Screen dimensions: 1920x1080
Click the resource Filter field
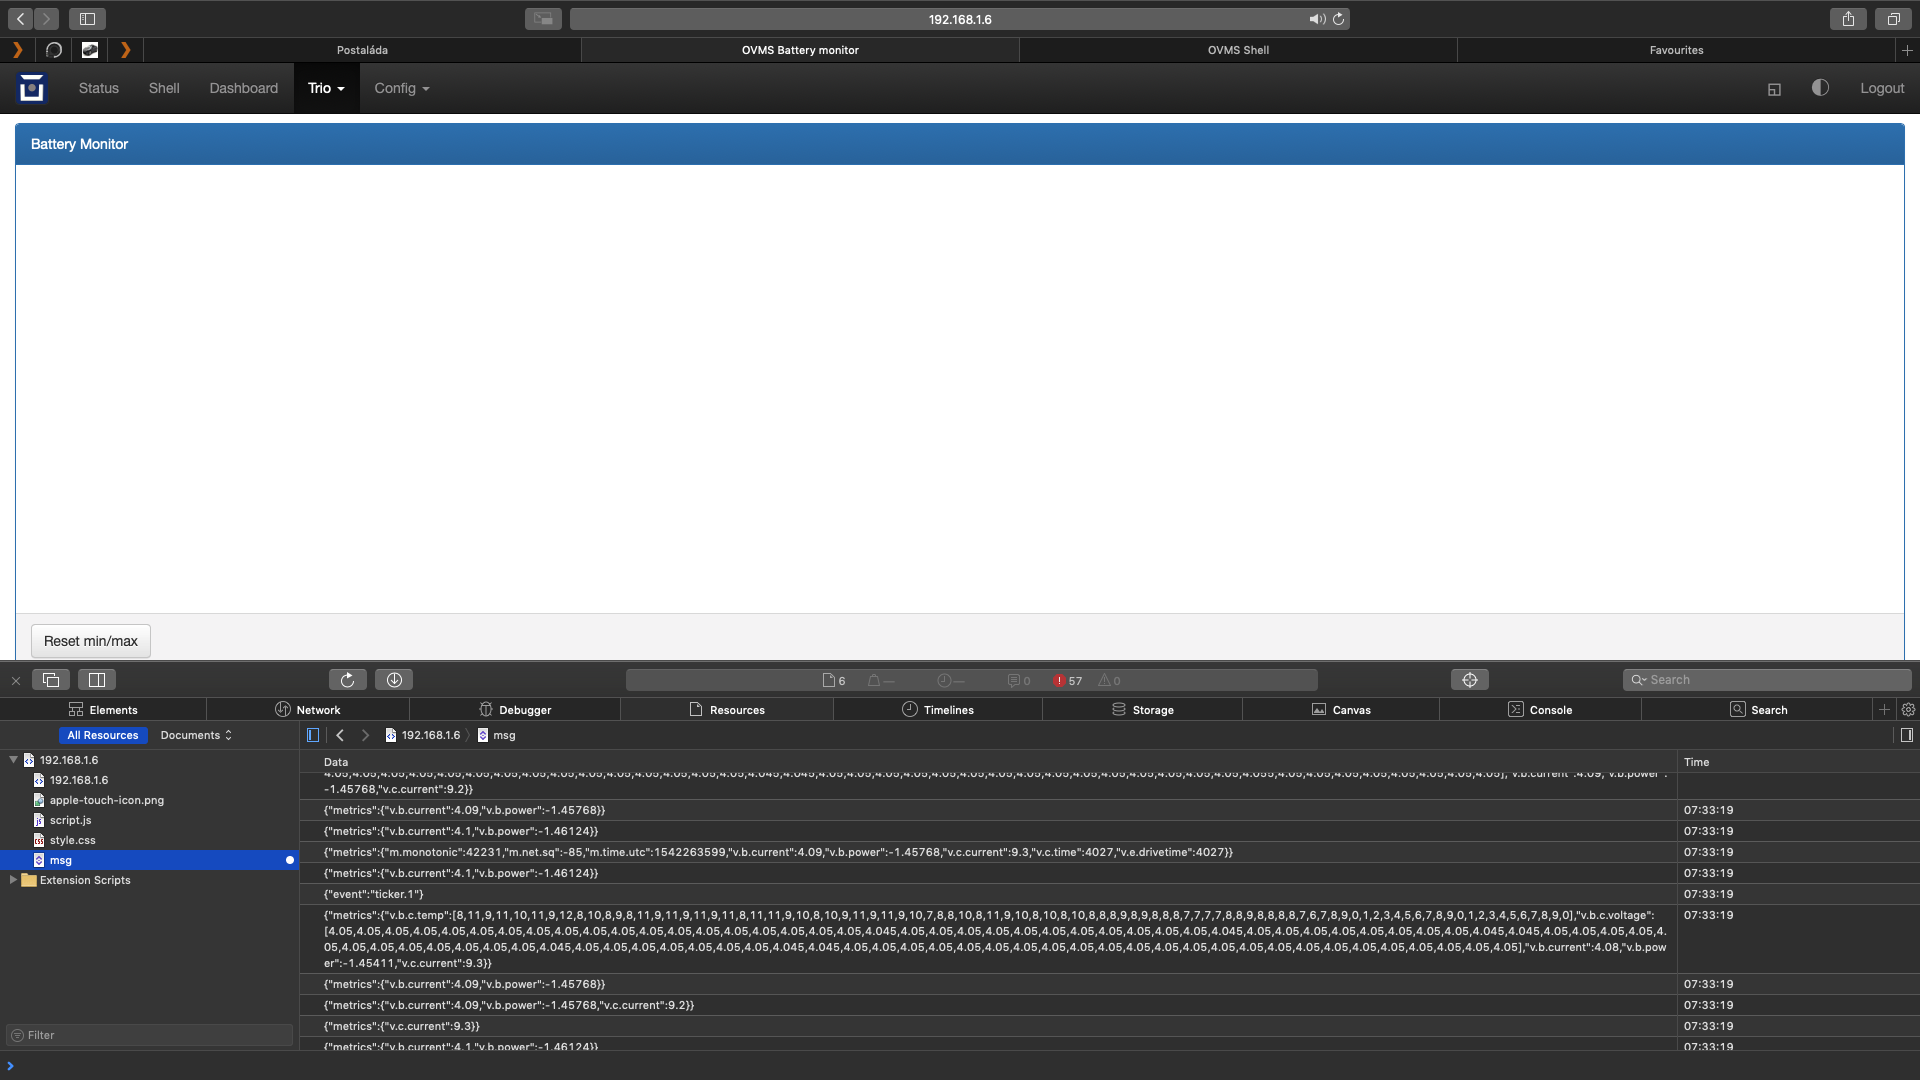tap(150, 1035)
